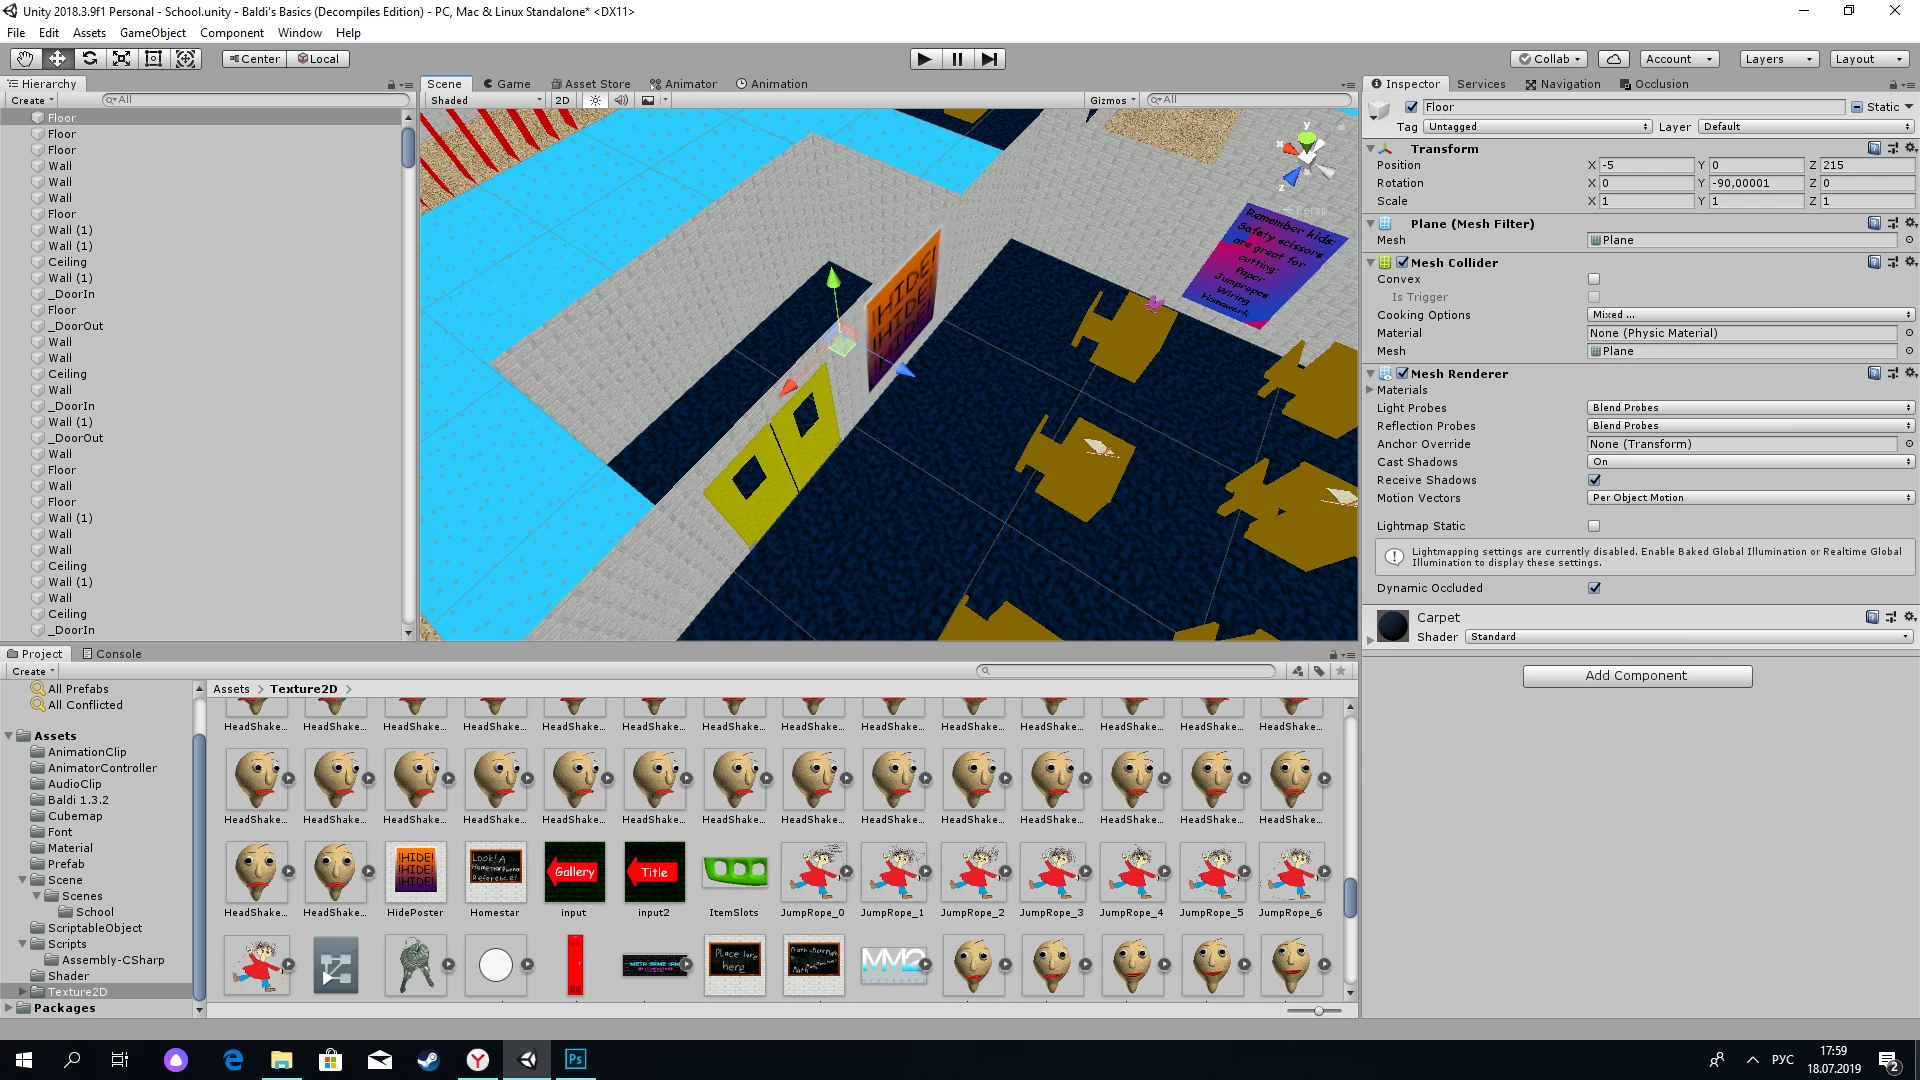
Task: Open Search by Type filter icon
Action: click(x=1298, y=671)
